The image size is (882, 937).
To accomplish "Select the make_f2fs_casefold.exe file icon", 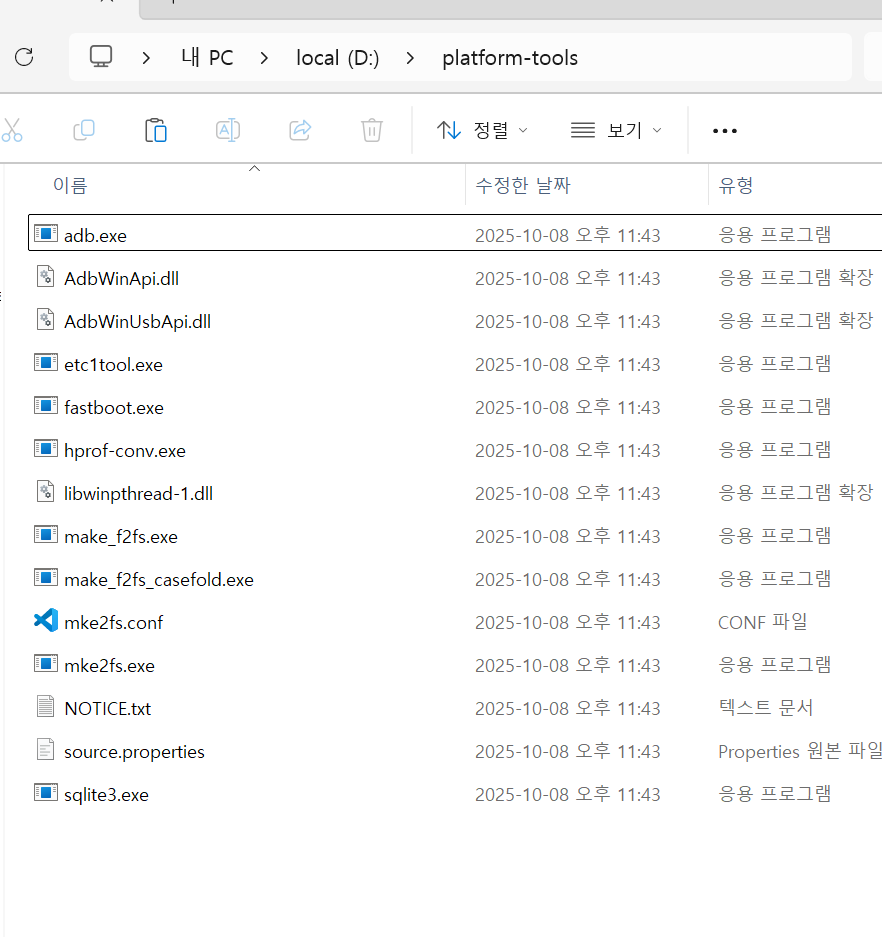I will coord(46,577).
